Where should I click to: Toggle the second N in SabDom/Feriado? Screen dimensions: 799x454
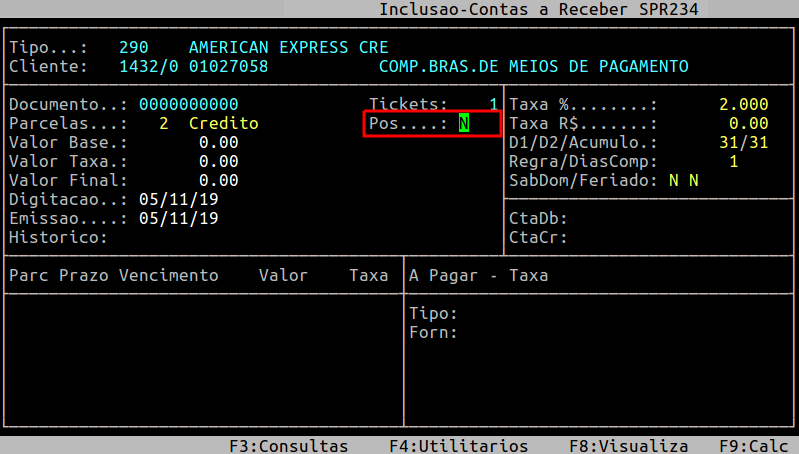pos(694,181)
